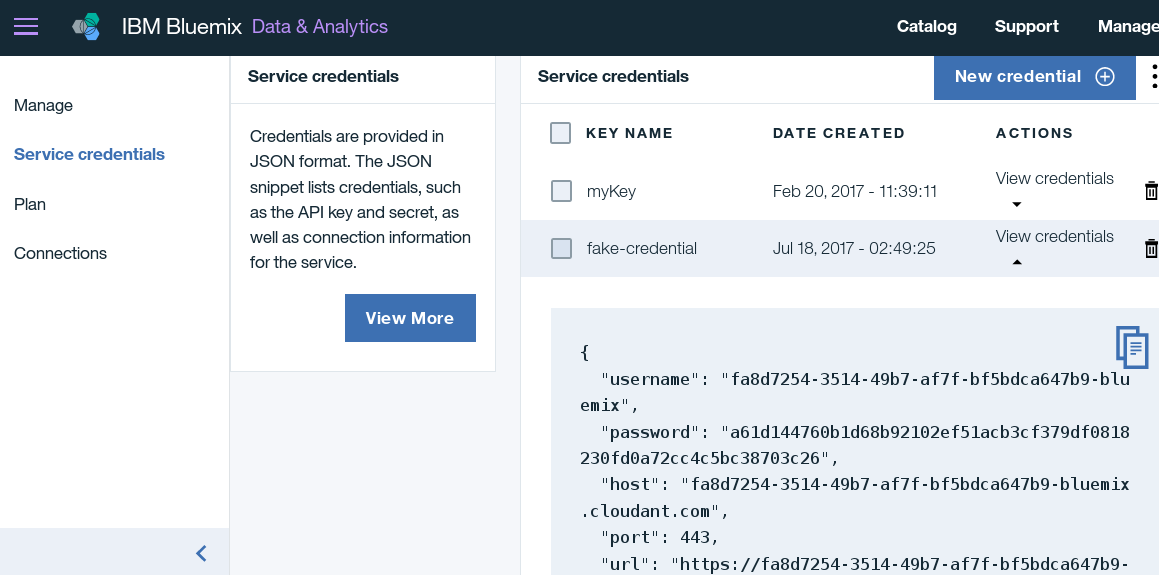1159x575 pixels.
Task: Open the Support menu item
Action: (1027, 27)
